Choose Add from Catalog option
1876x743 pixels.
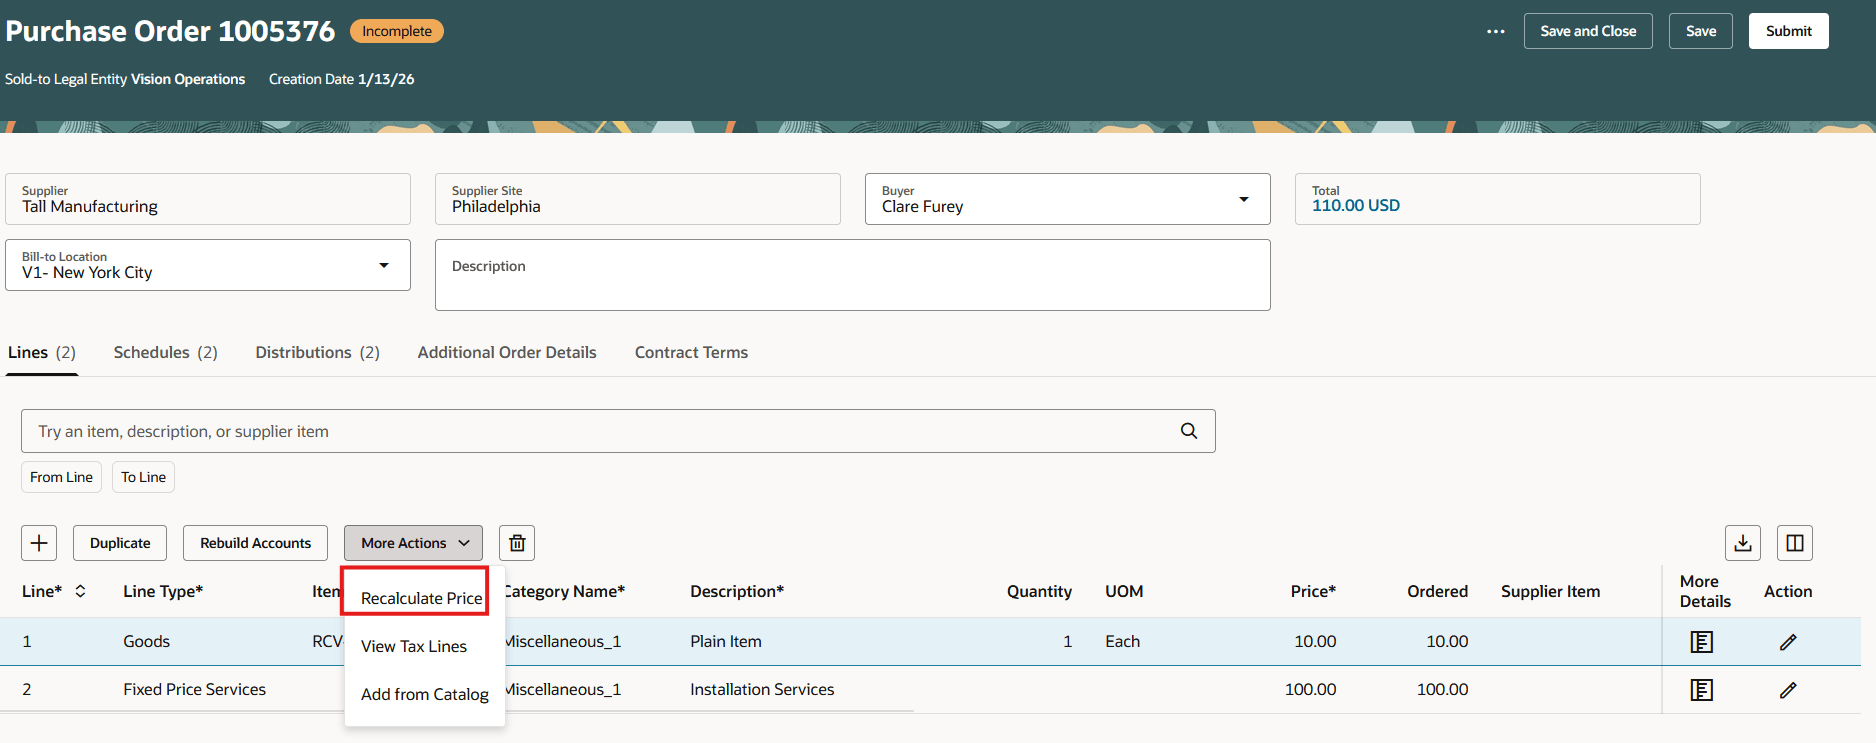[x=425, y=694]
